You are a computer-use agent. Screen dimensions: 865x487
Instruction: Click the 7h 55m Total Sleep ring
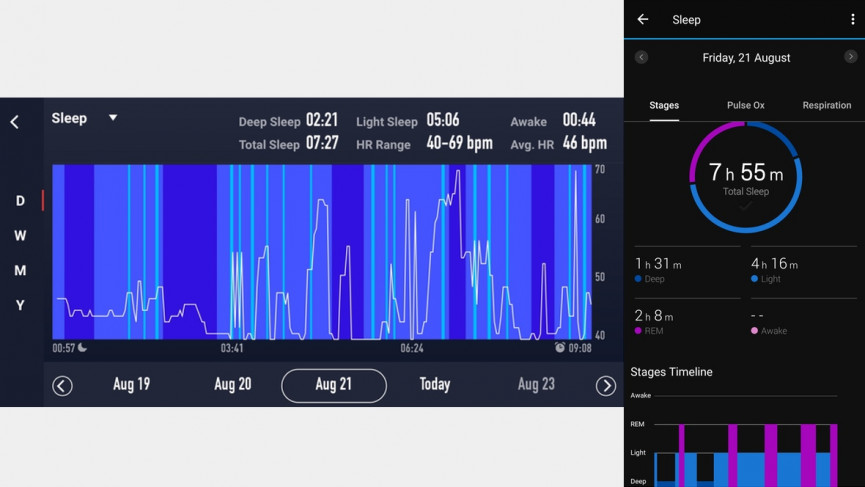click(746, 177)
